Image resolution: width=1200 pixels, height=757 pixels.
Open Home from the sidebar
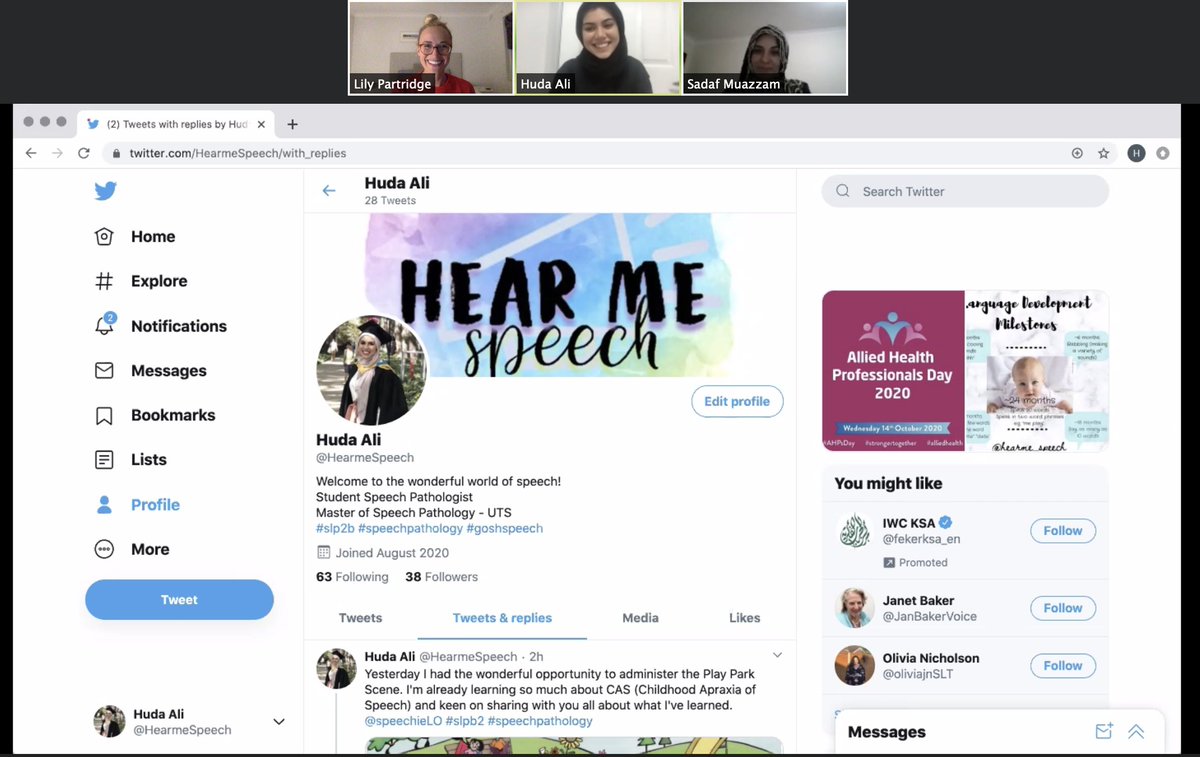135,237
